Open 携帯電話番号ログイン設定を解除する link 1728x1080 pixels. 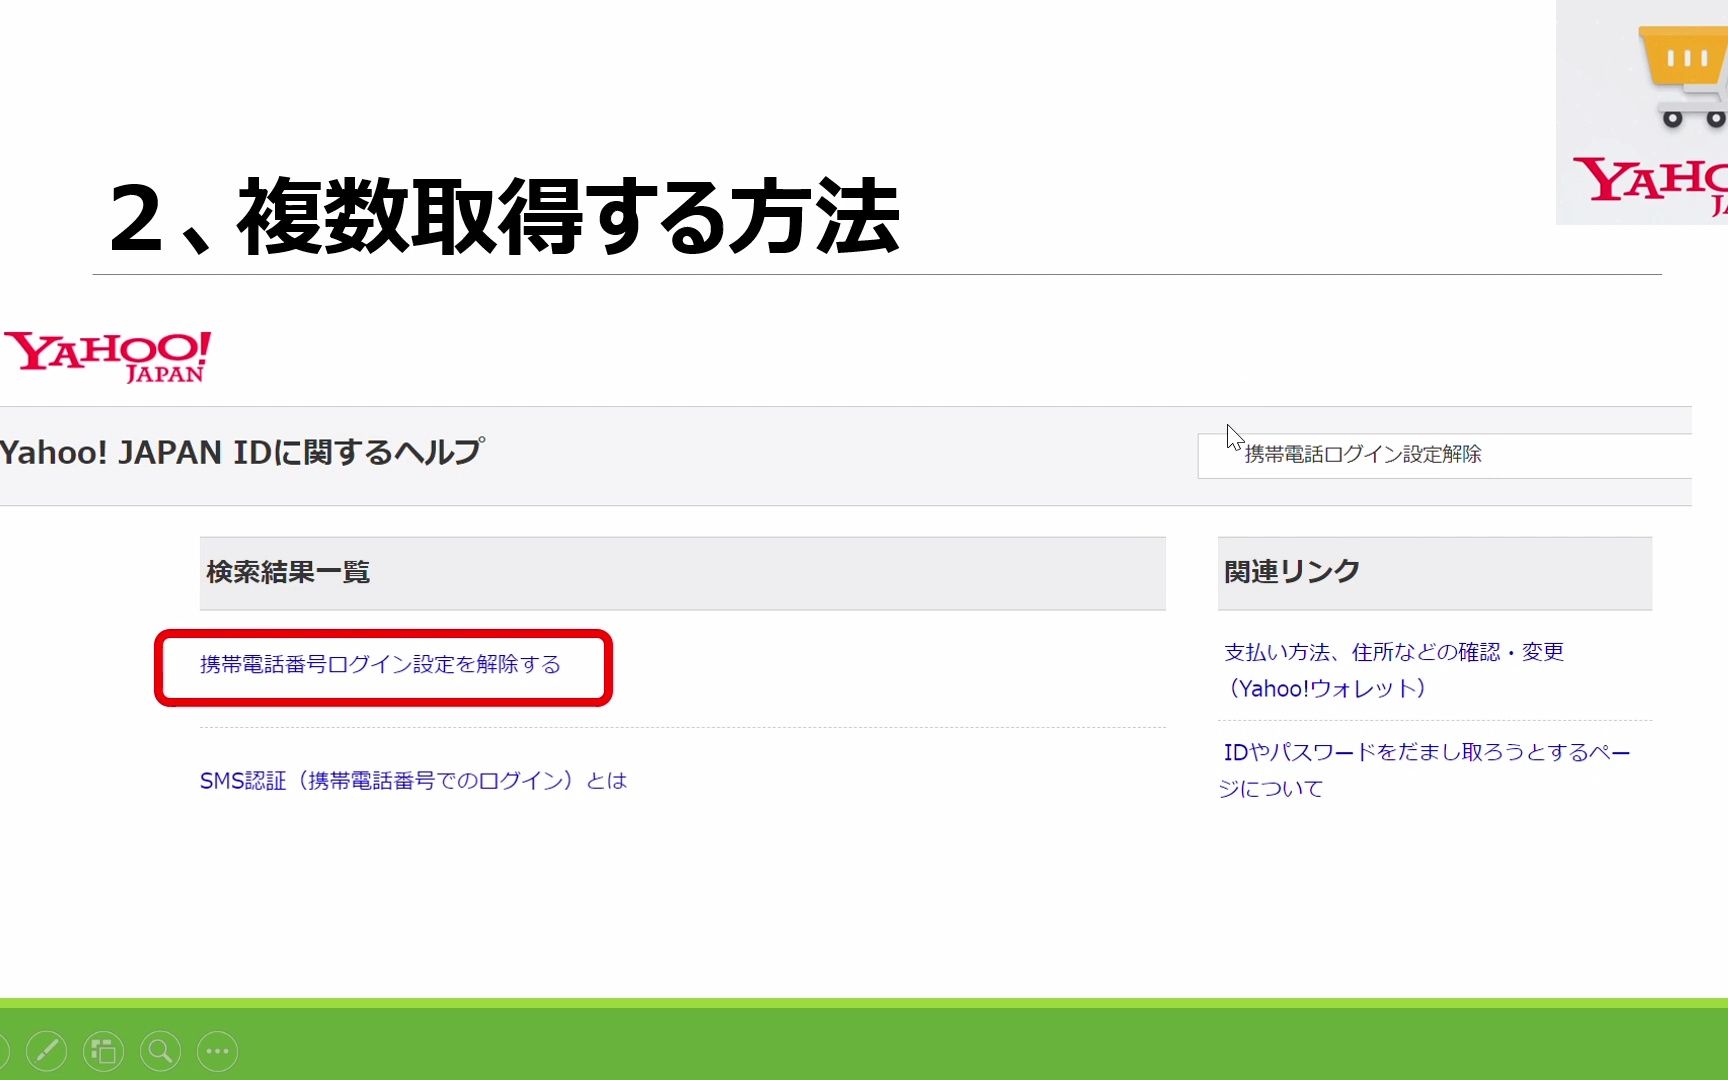380,665
